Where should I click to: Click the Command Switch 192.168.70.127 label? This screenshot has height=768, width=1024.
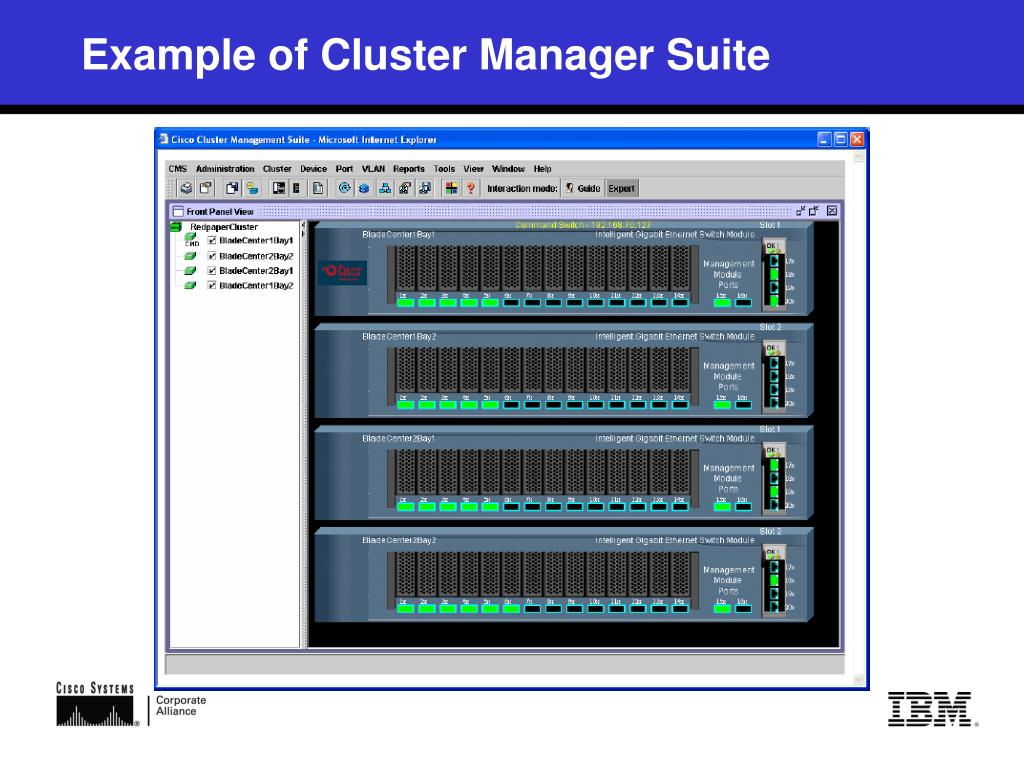583,225
